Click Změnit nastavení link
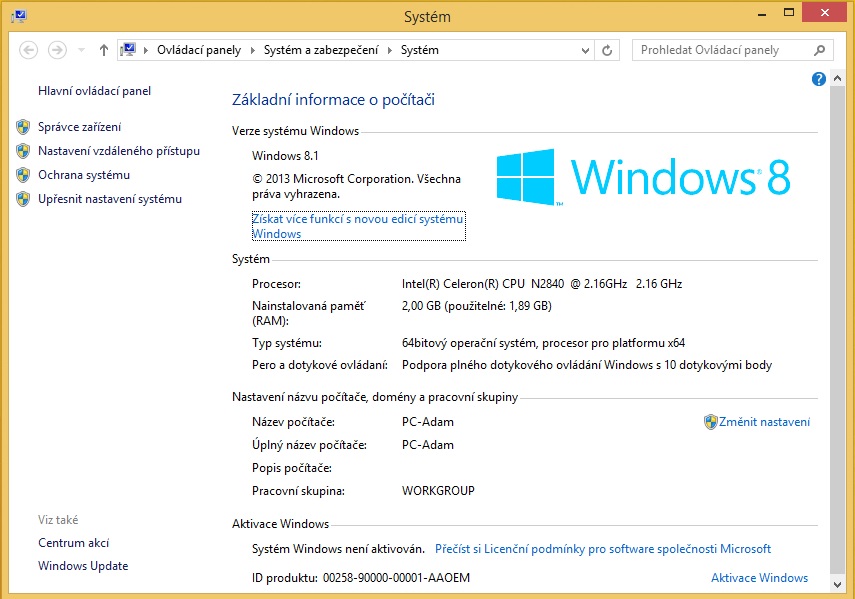Viewport: 855px width, 599px height. (x=764, y=422)
